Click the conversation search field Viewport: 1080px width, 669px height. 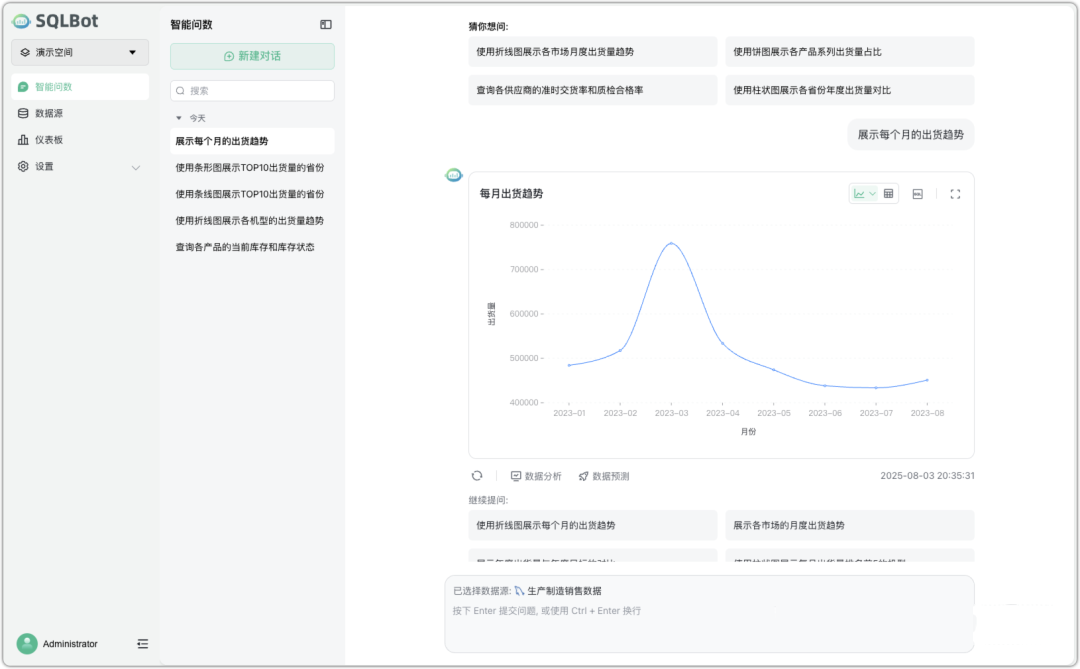tap(252, 90)
